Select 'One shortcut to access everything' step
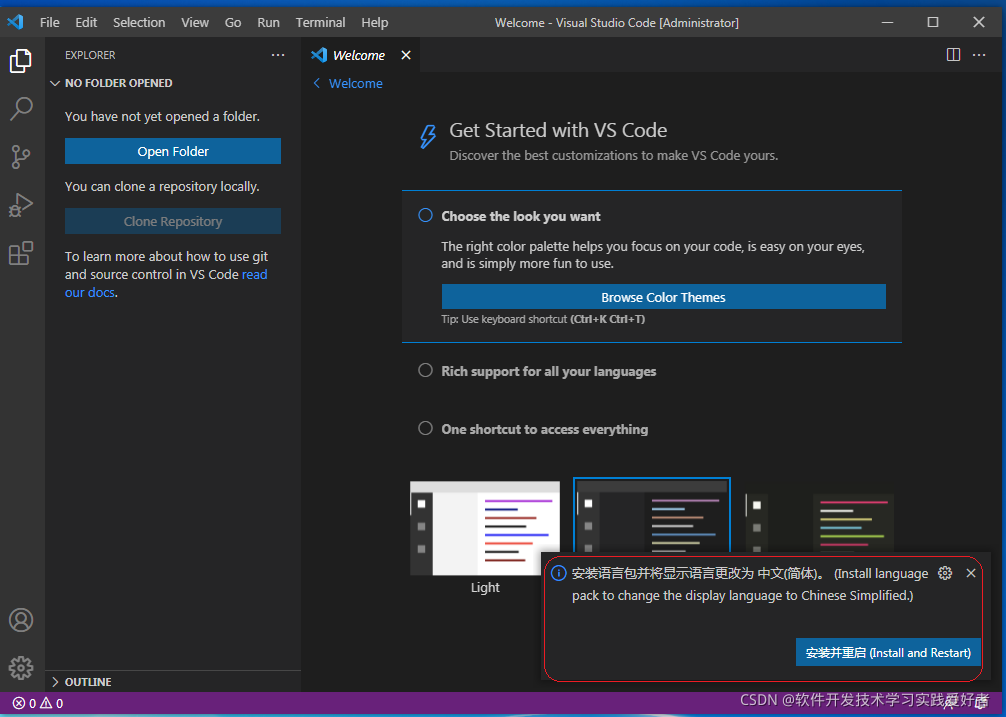Screen dimensions: 1006x717 pos(533,429)
